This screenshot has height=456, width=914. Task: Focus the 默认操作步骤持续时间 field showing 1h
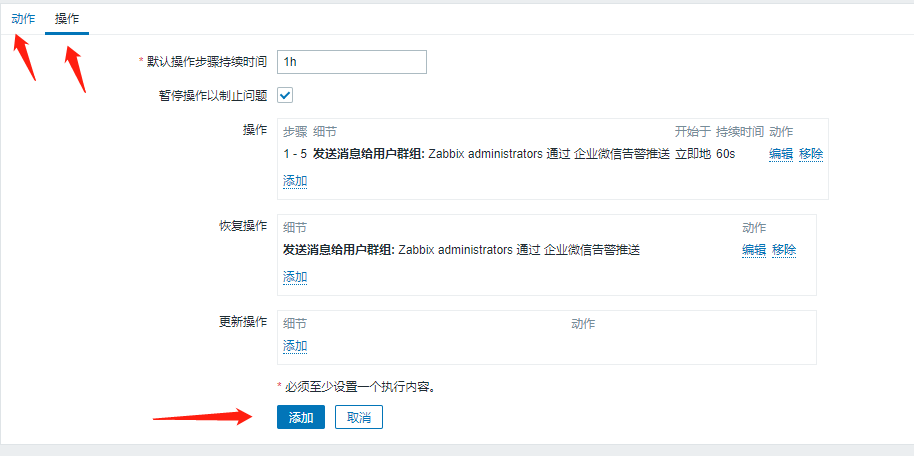352,62
